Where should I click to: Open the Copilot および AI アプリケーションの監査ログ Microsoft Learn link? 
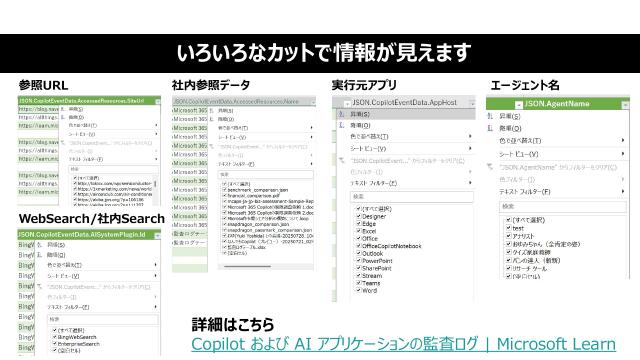click(x=403, y=344)
